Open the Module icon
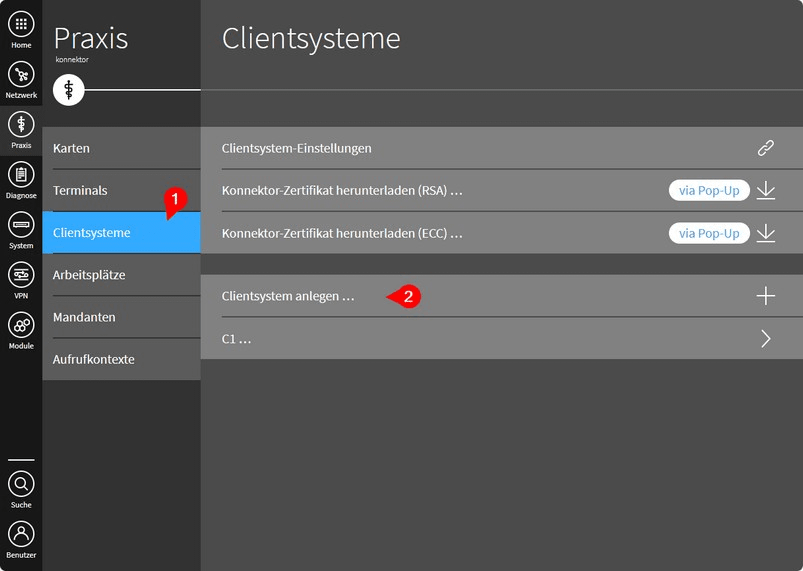The height and width of the screenshot is (571, 803). (21, 325)
